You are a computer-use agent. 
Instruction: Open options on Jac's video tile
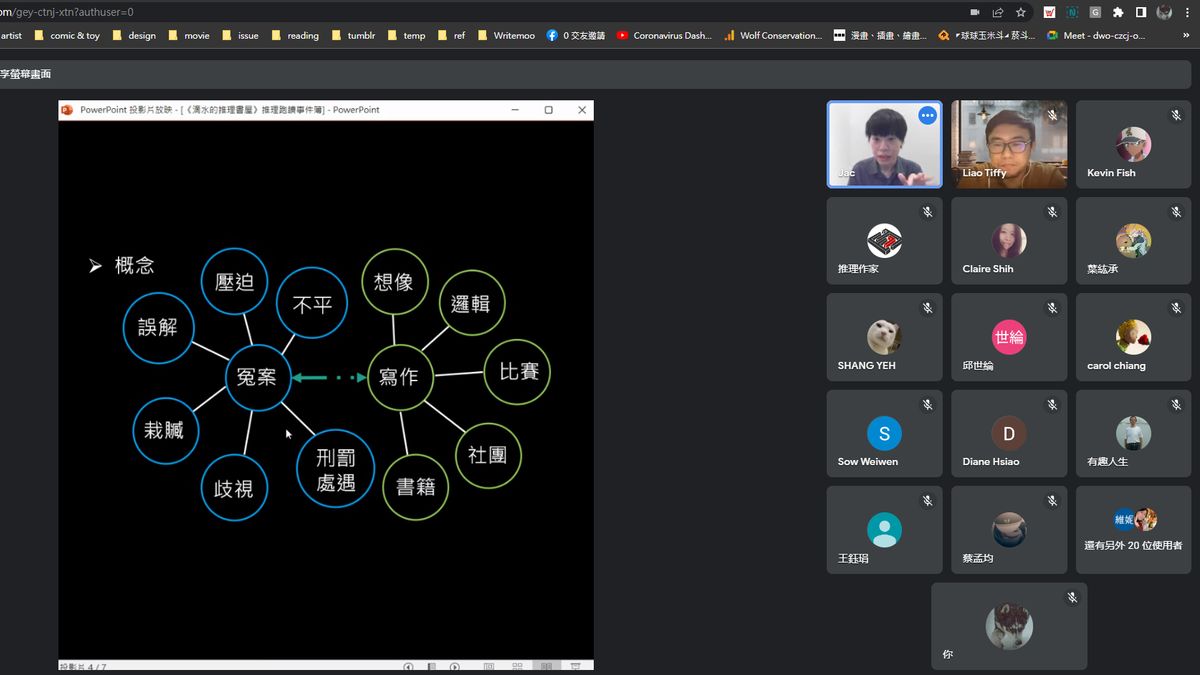[927, 115]
